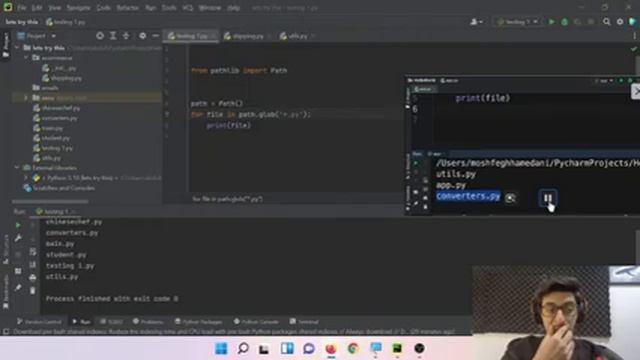Open Windows Start menu
The image size is (640, 360).
pos(221,349)
